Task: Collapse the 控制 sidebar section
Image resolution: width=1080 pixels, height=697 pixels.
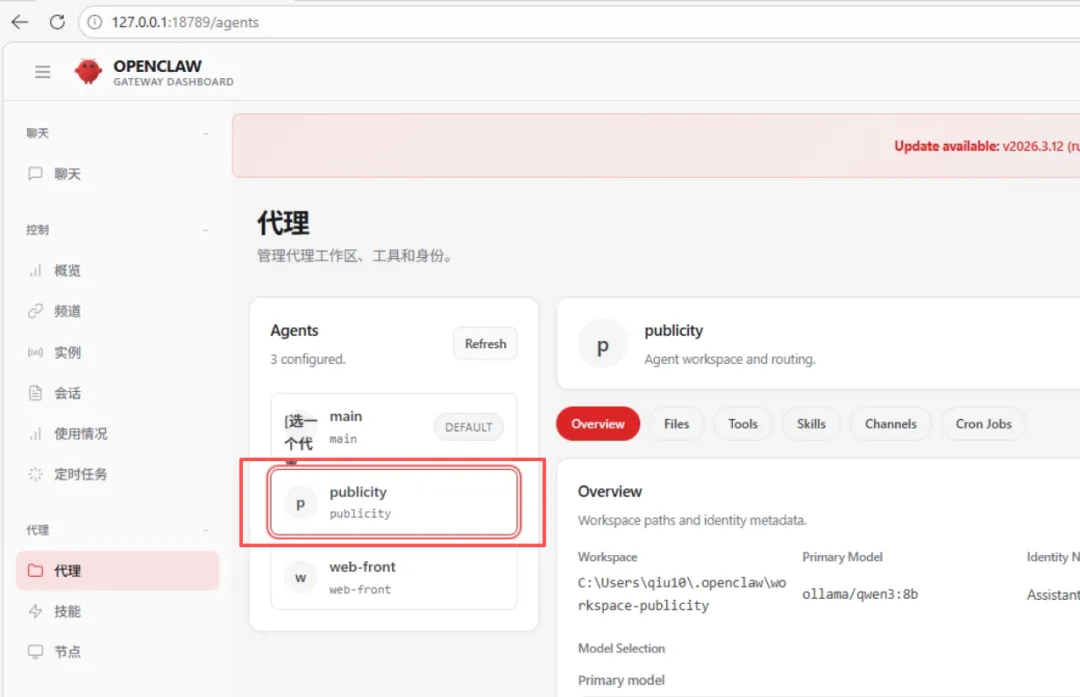Action: (205, 230)
